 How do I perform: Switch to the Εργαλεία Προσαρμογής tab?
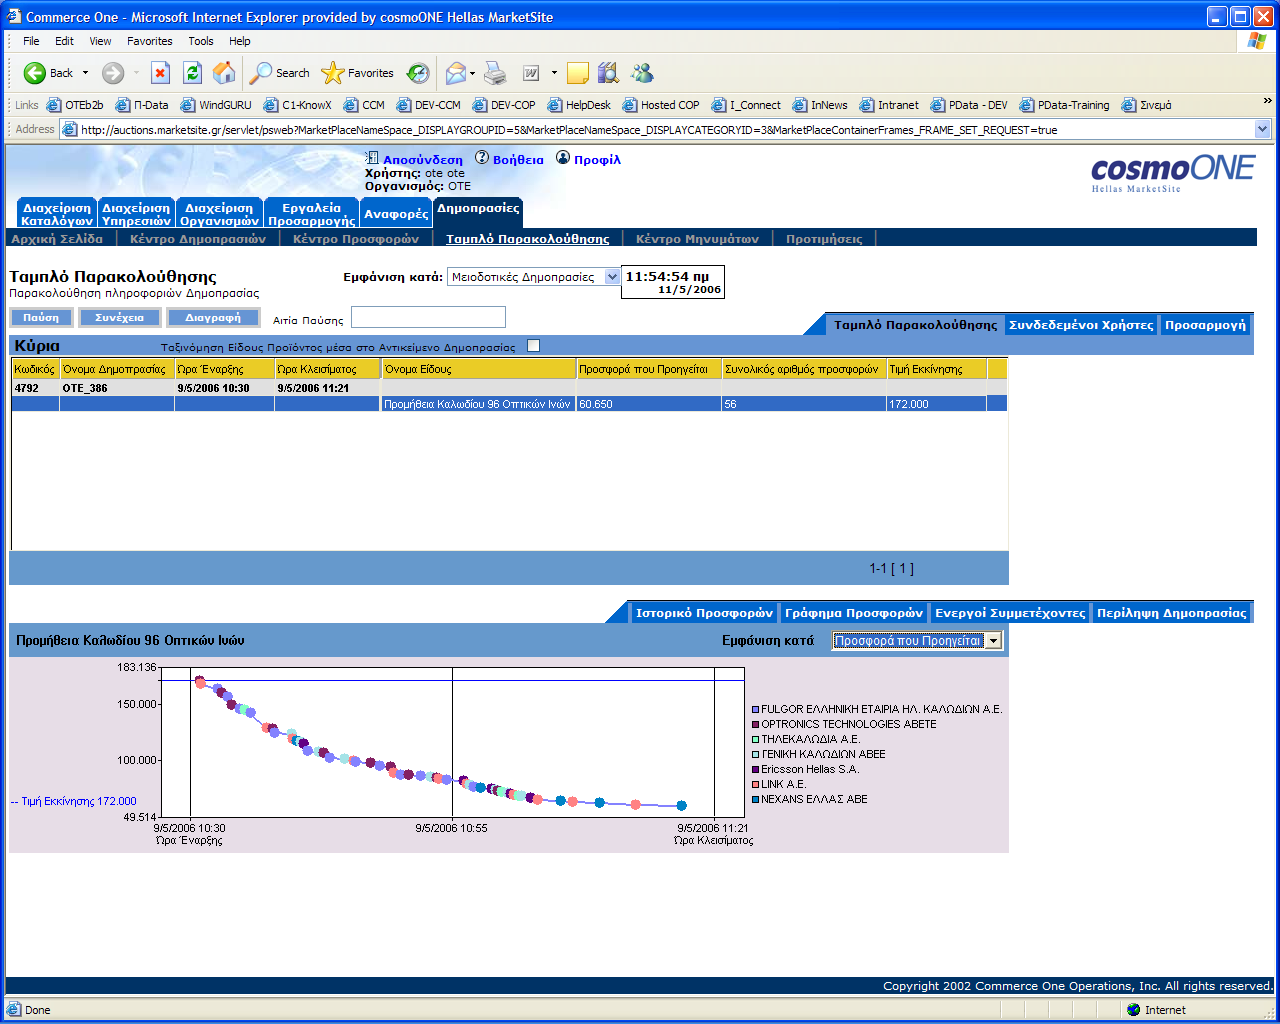tap(312, 214)
